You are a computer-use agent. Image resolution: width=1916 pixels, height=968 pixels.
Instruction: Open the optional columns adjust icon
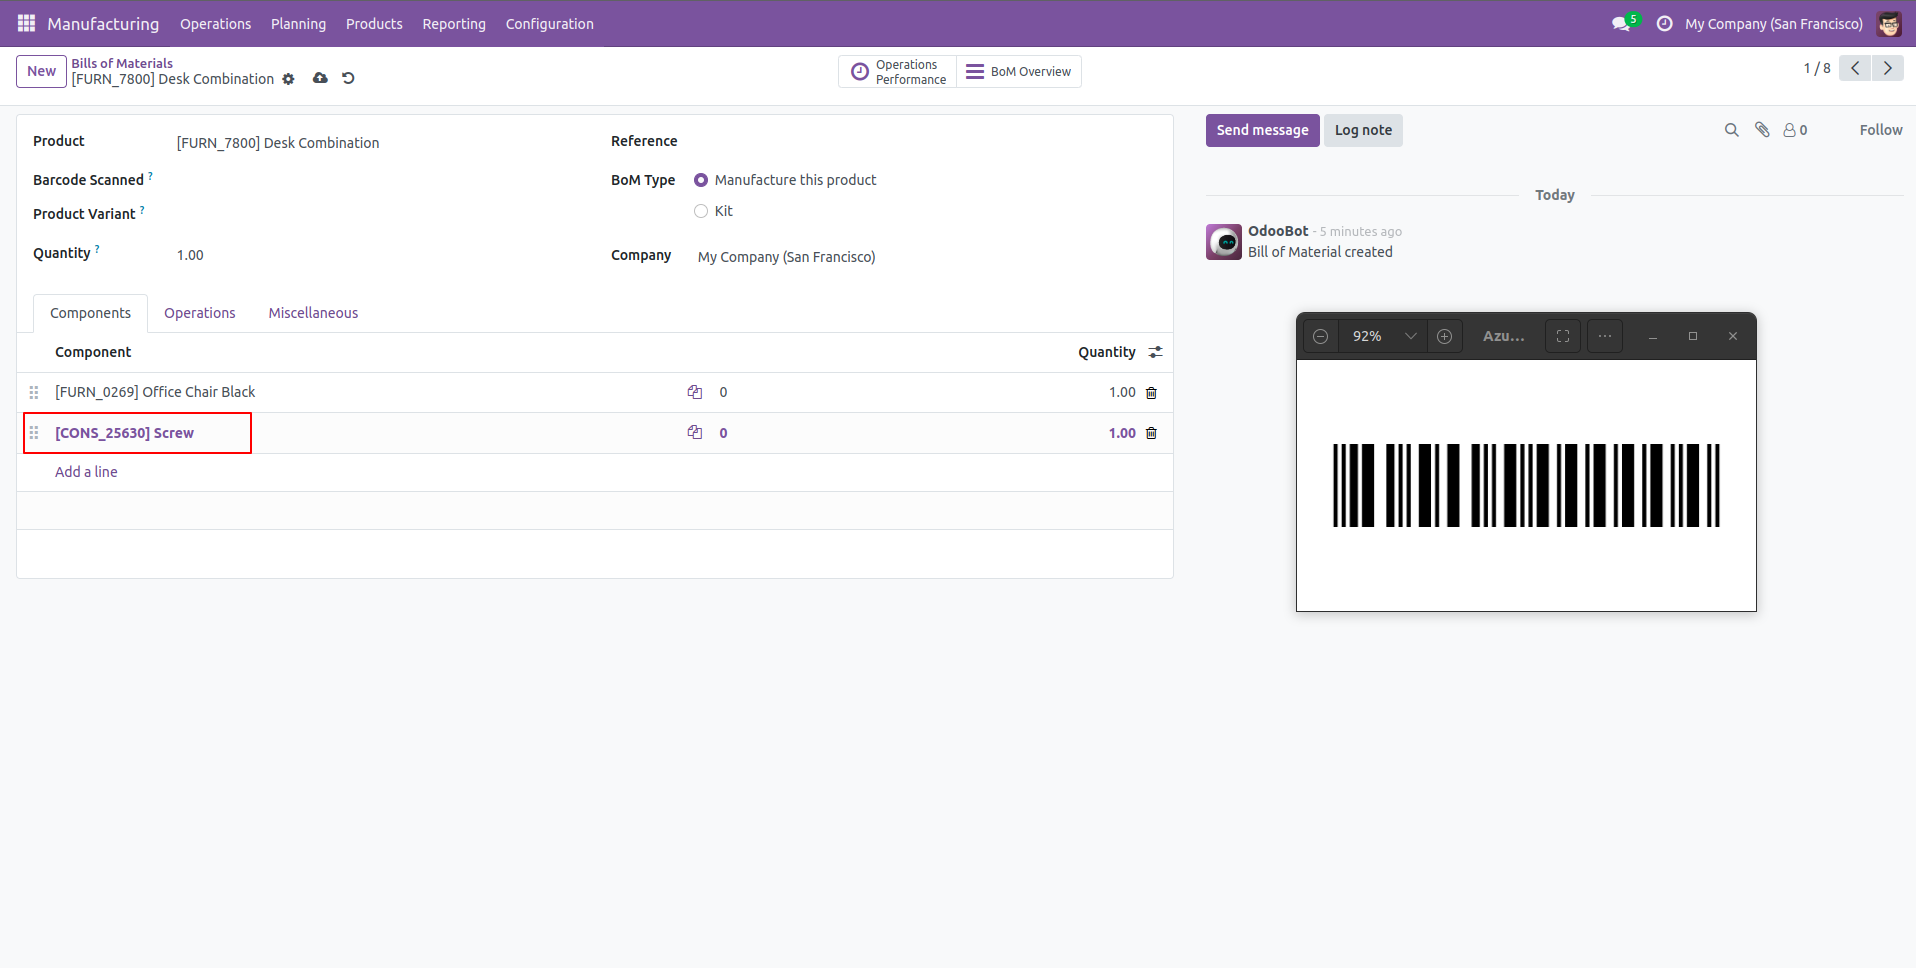1155,352
